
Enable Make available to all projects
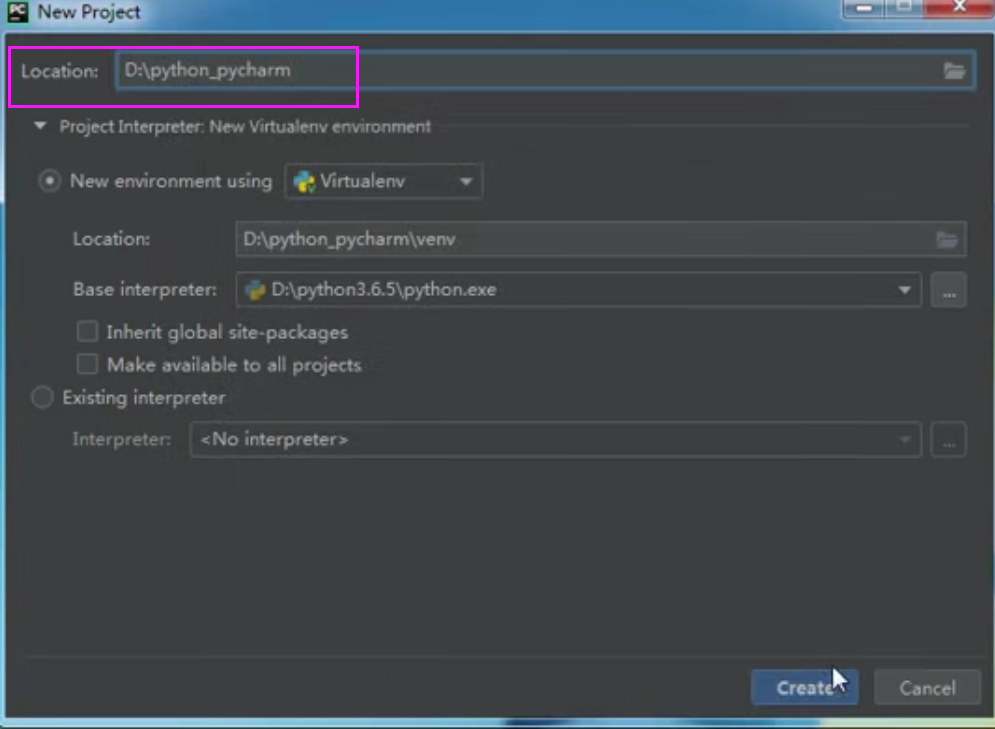[x=88, y=365]
